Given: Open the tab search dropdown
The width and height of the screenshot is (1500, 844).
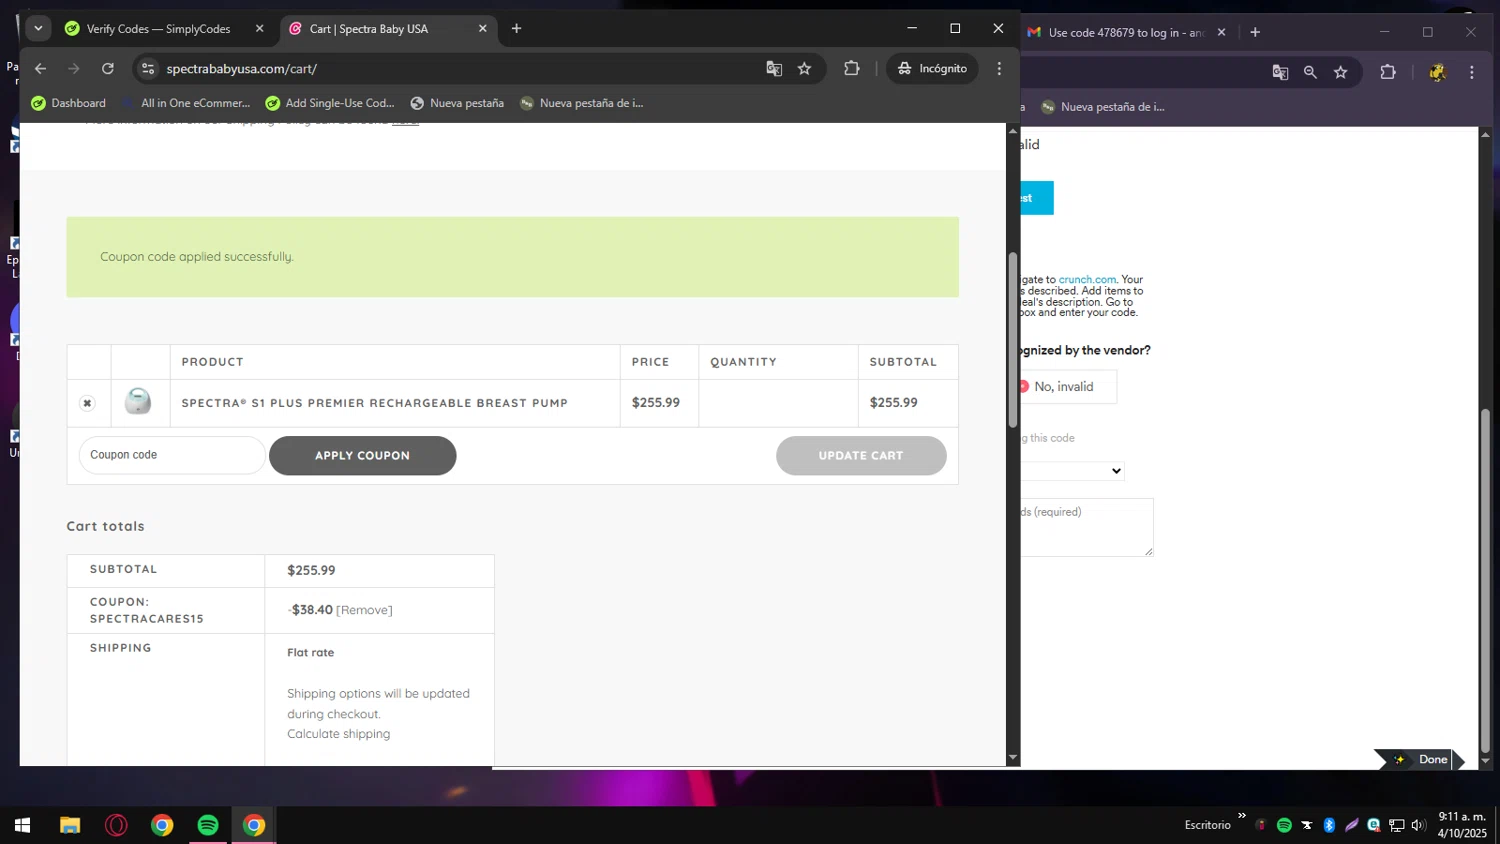Looking at the screenshot, I should [x=38, y=28].
